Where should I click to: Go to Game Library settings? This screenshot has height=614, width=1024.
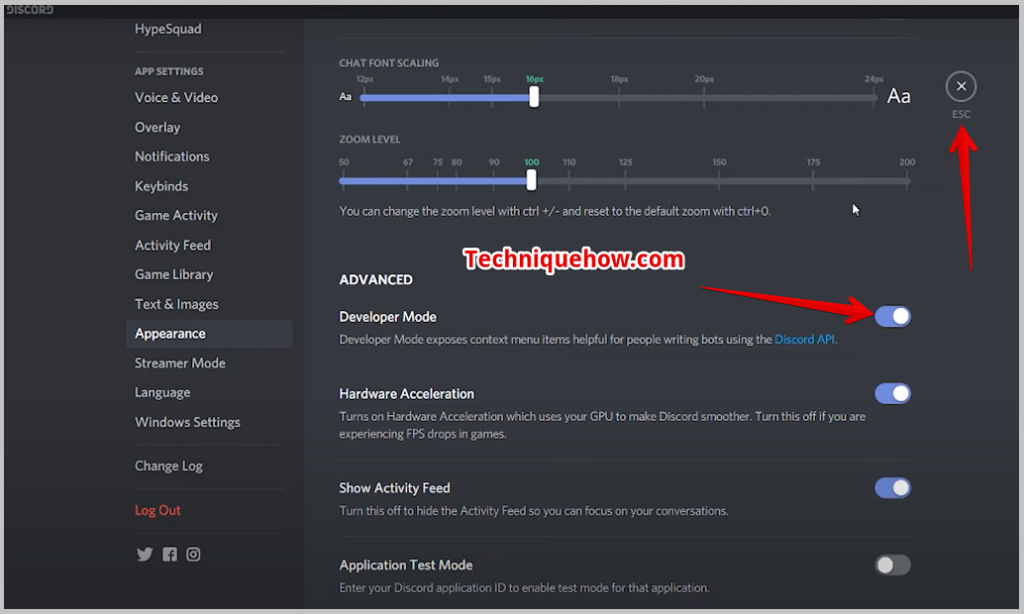tap(174, 274)
